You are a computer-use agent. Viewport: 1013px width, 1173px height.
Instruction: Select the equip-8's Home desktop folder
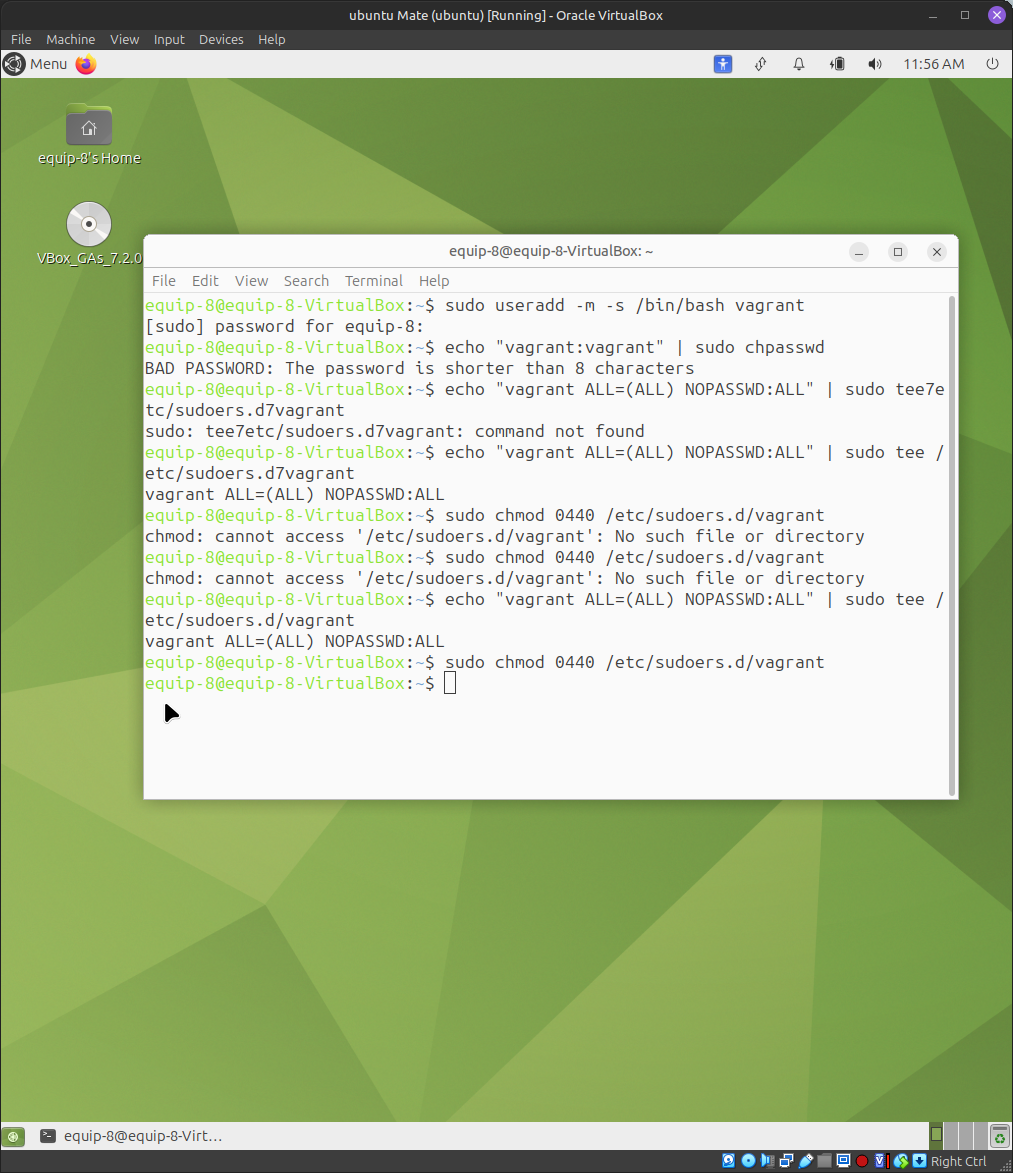[x=89, y=135]
